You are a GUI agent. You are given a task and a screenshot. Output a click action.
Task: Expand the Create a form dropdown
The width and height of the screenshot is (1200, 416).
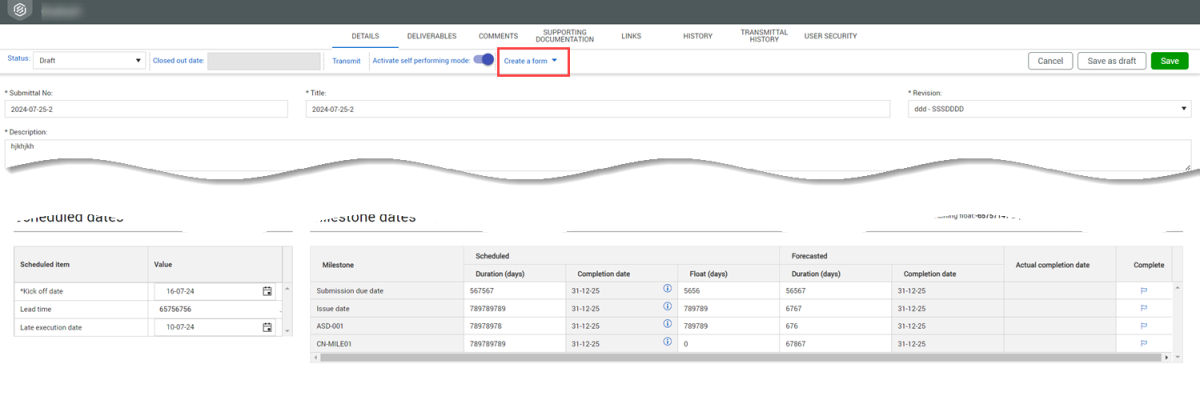coord(531,61)
